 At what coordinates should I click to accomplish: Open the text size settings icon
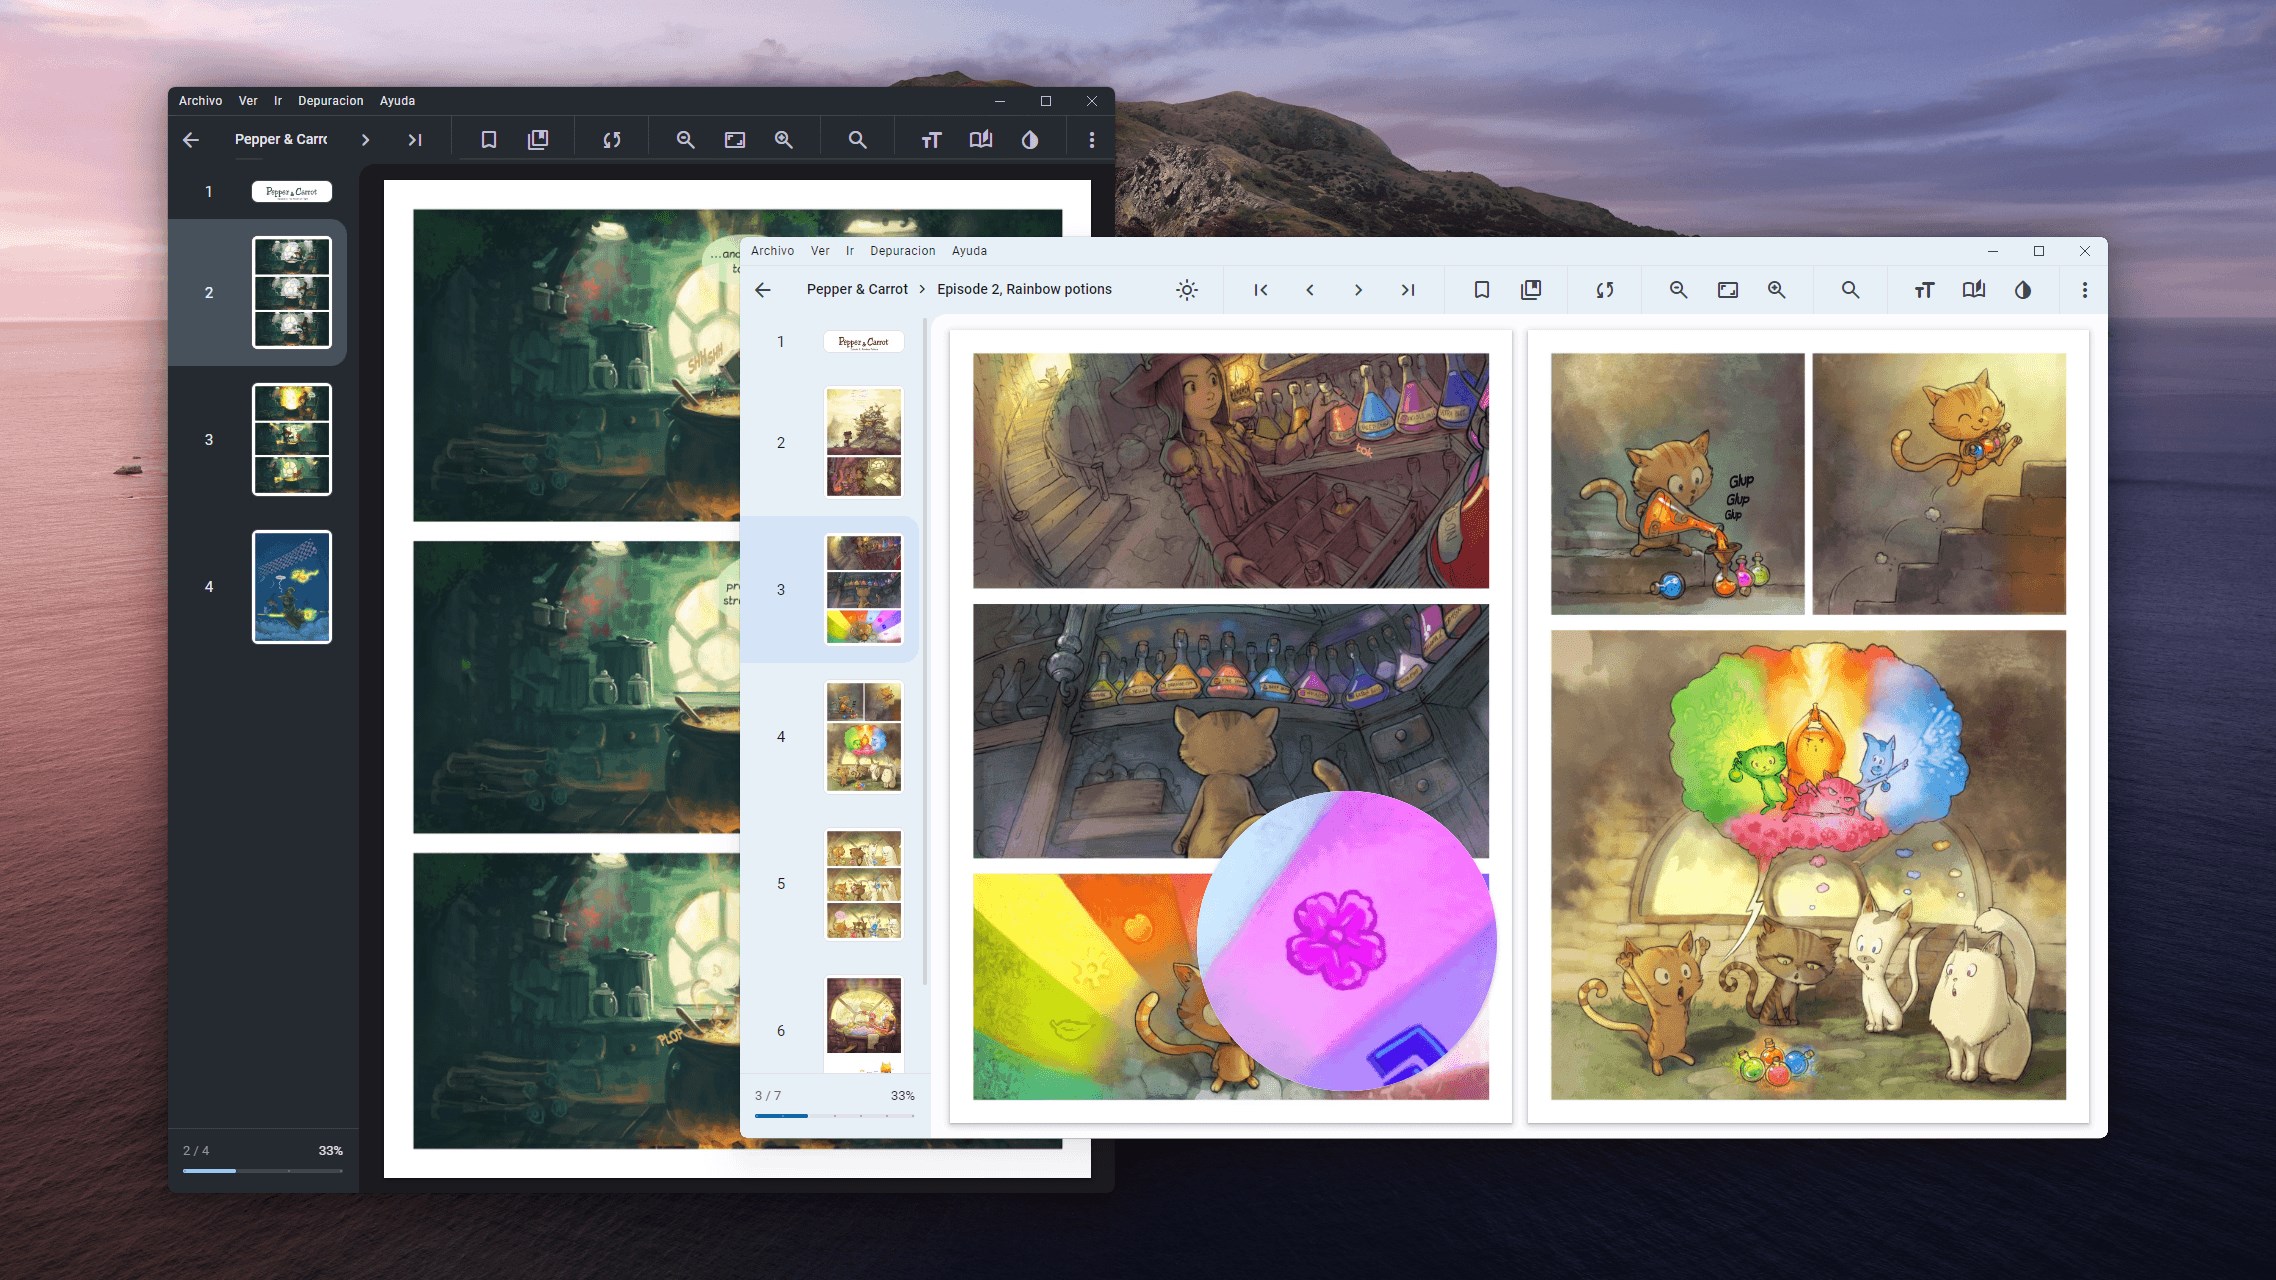(1922, 289)
